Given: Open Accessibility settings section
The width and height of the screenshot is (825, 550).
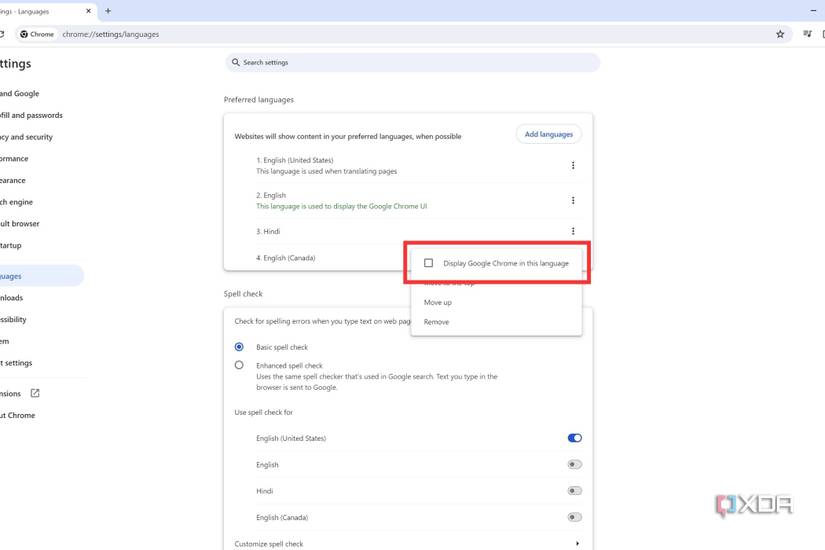Looking at the screenshot, I should click(13, 319).
